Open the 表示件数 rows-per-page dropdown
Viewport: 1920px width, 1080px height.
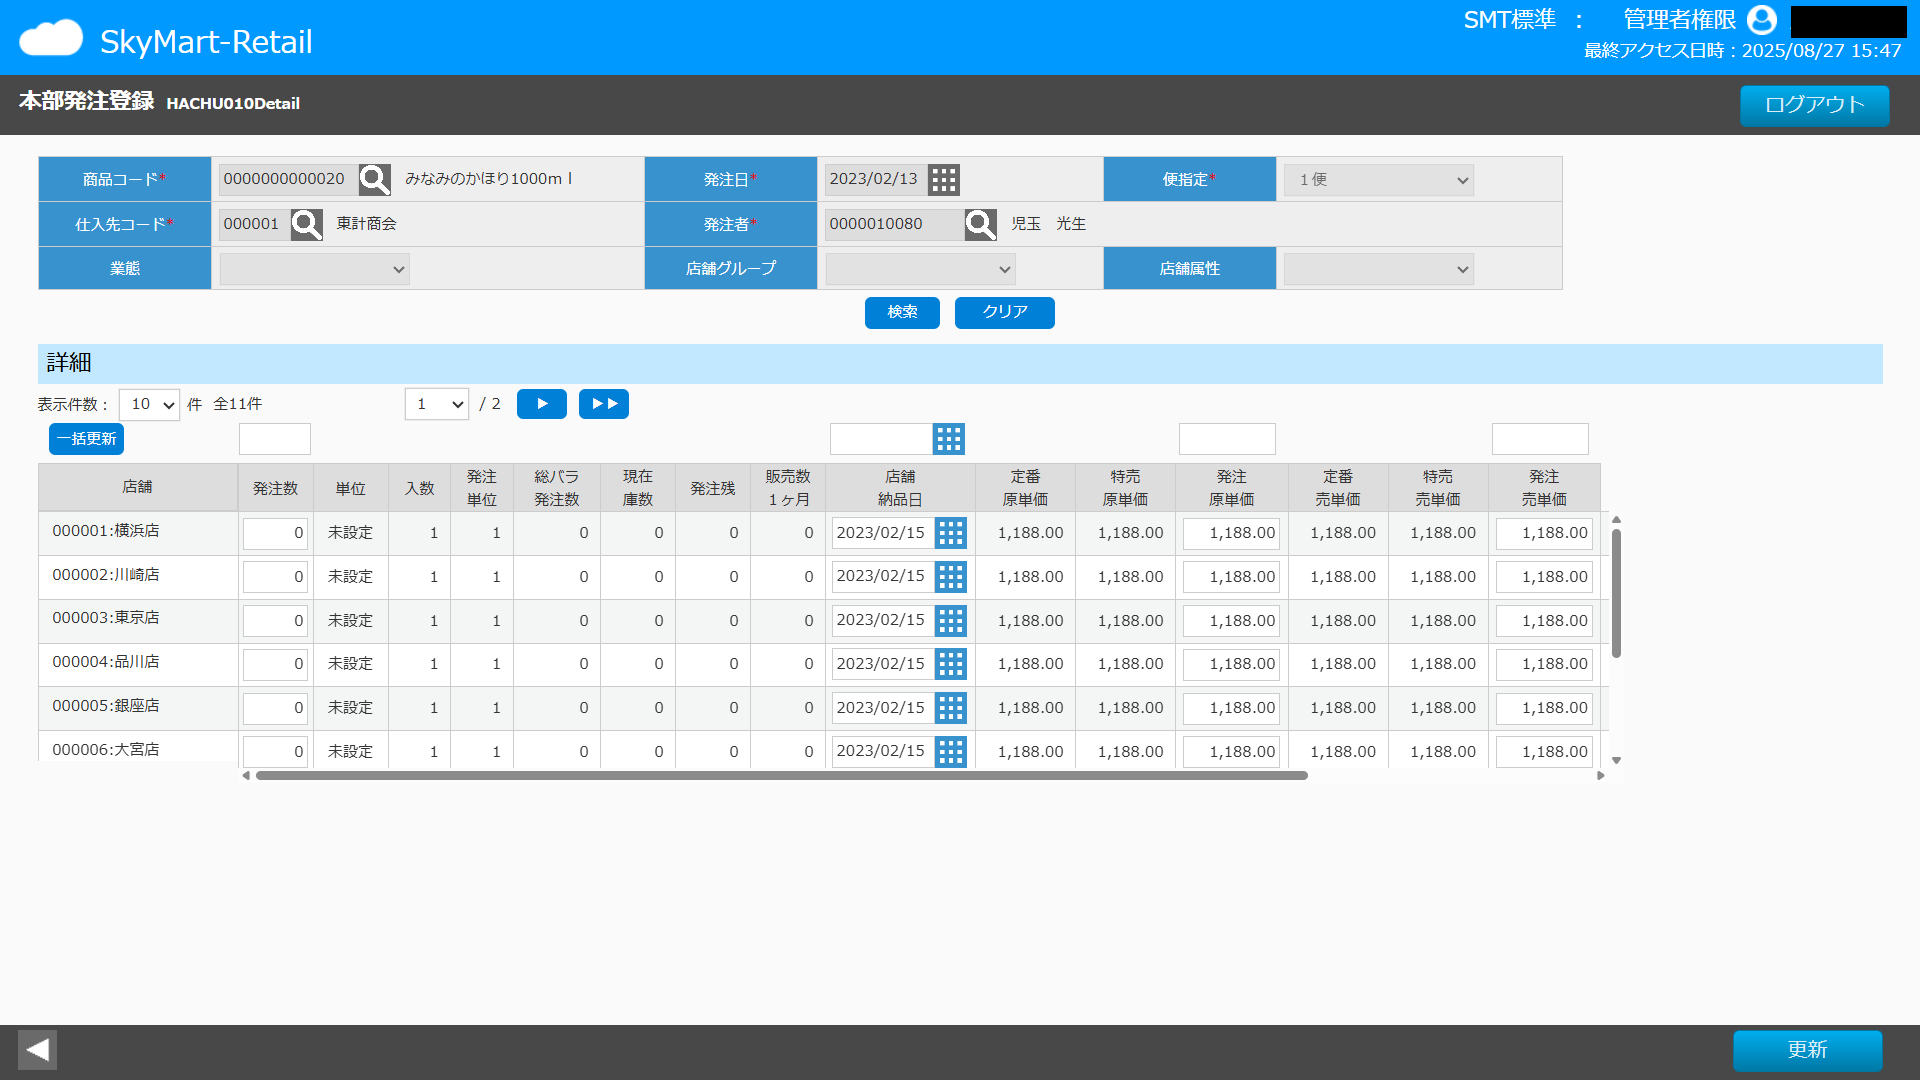tap(149, 405)
